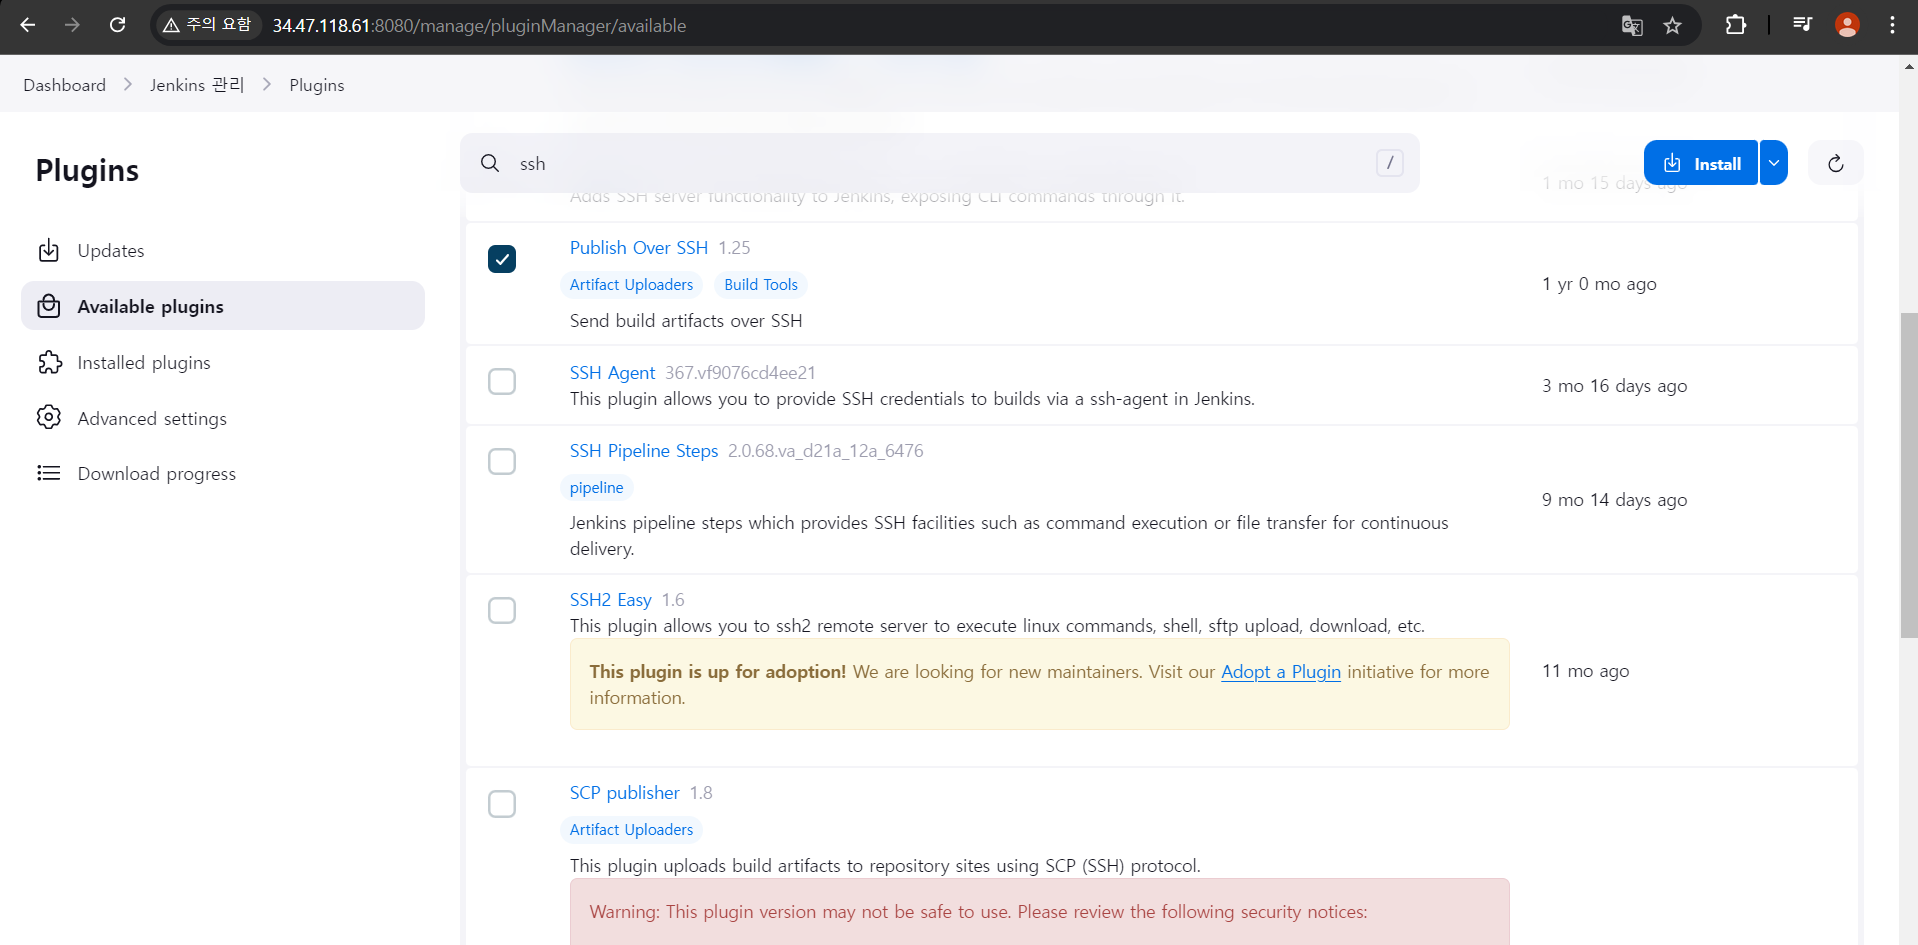Click the SSH Agent version 367.vf9076cd4ee21
The image size is (1918, 945).
[x=740, y=373]
